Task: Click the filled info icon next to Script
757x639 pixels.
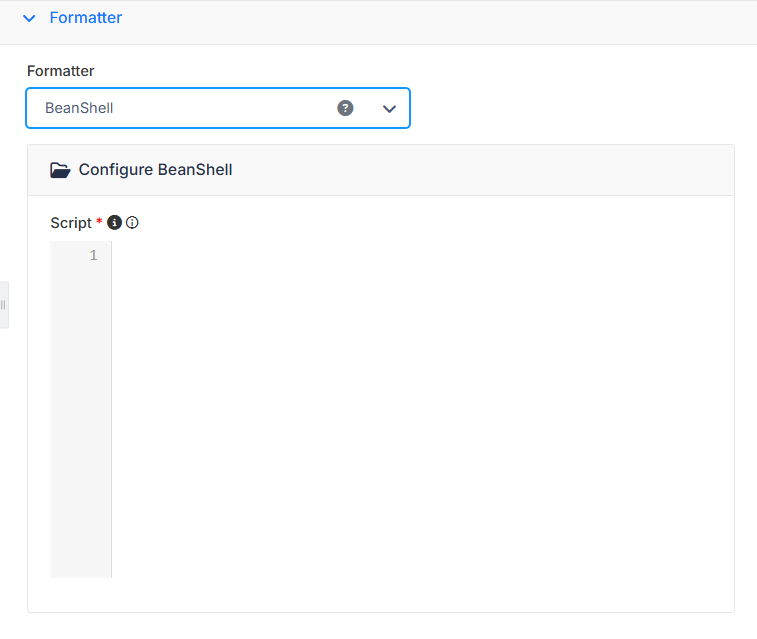Action: pyautogui.click(x=114, y=222)
